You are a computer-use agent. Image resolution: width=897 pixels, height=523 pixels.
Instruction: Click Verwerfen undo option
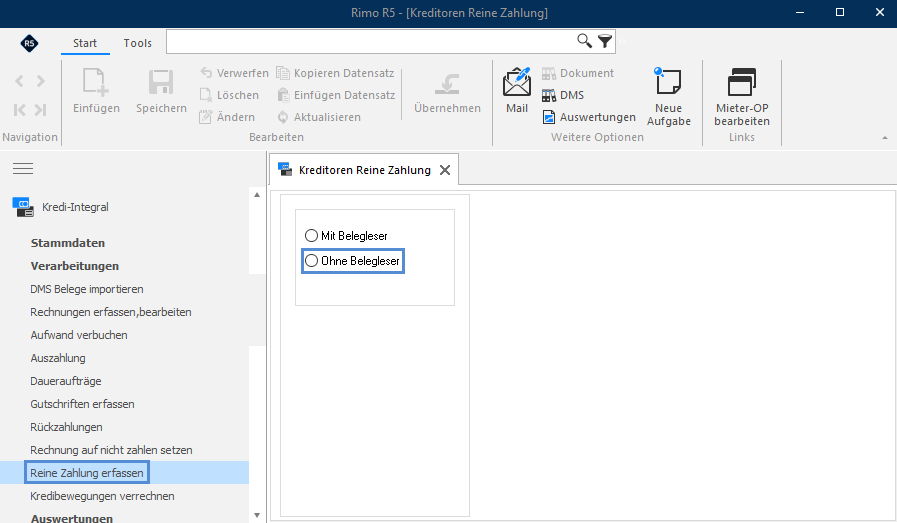235,73
